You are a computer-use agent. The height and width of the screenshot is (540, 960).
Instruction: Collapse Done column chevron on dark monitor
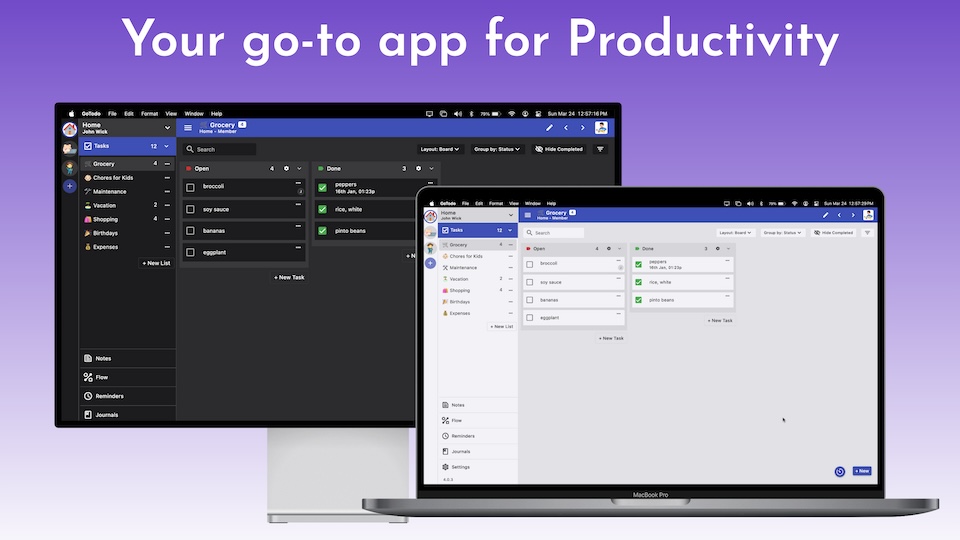[x=432, y=168]
